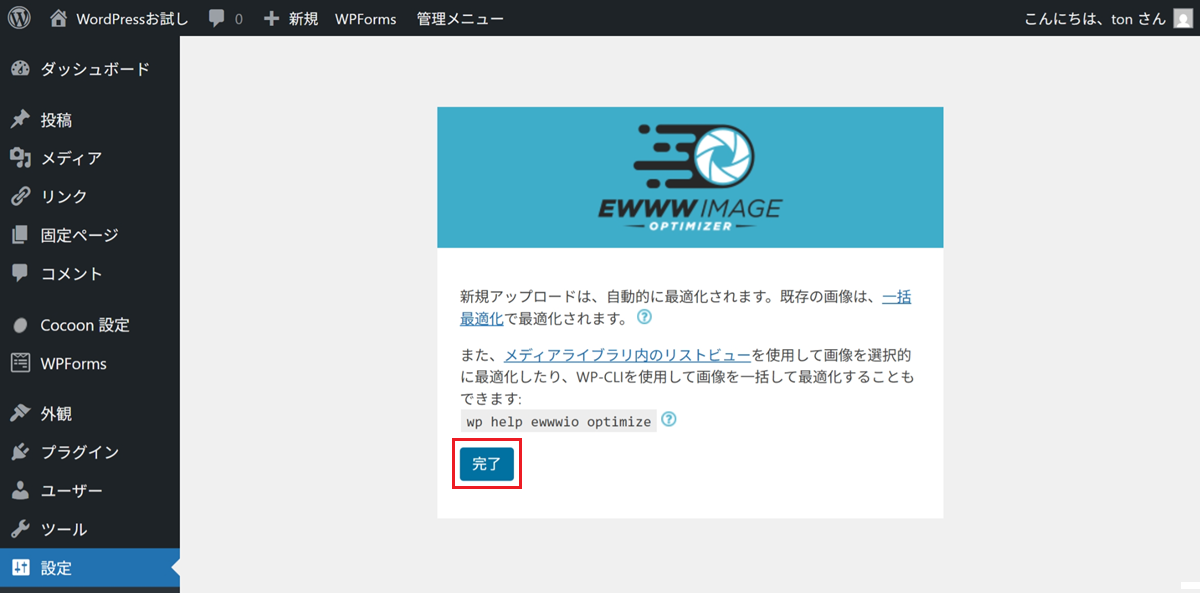Open the comments bubble icon in admin bar
The height and width of the screenshot is (593, 1200).
[x=217, y=19]
